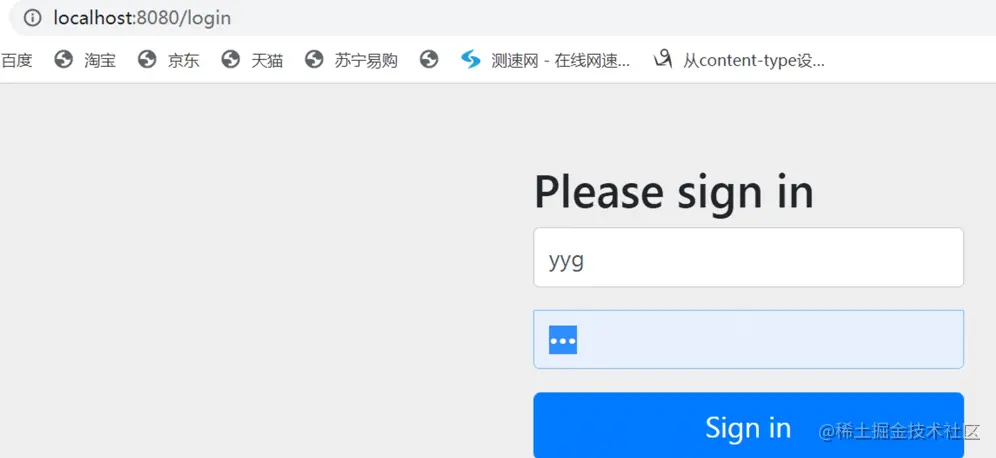
Task: Focus the username field containing yyg
Action: point(748,257)
